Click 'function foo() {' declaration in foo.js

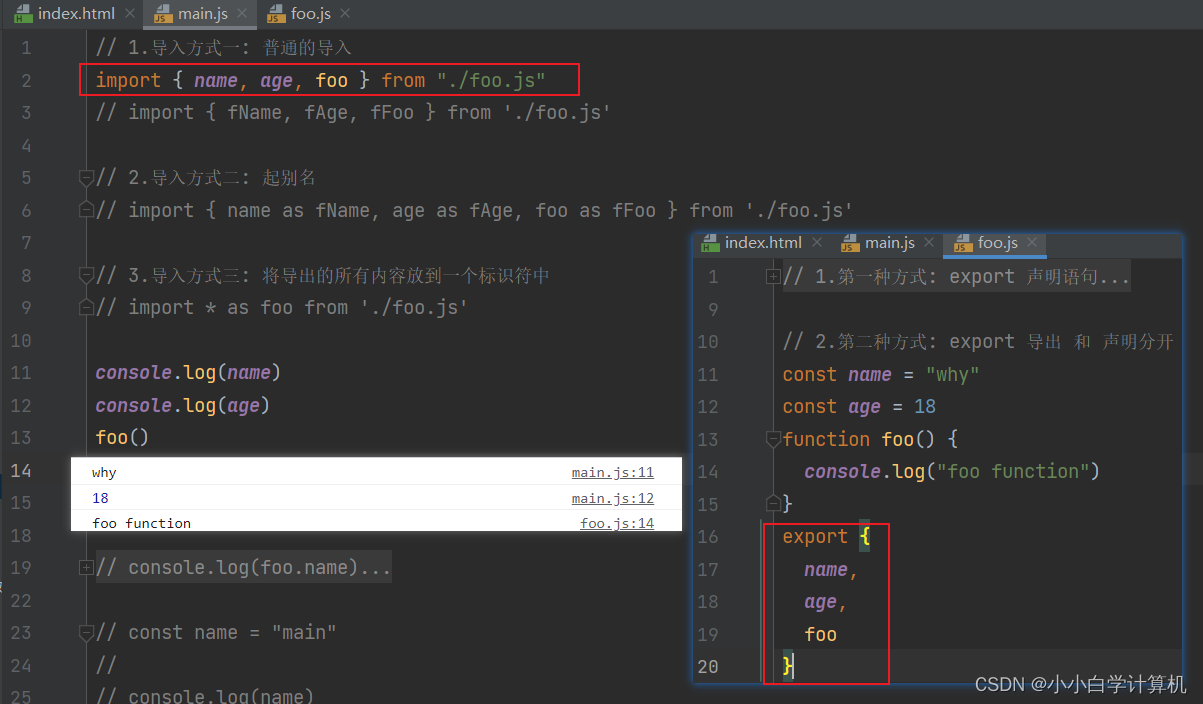coord(870,439)
